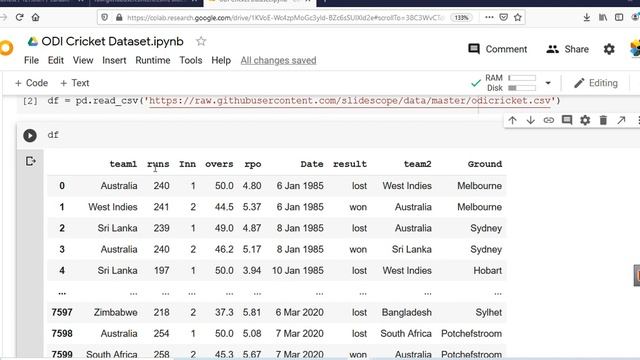The image size is (640, 360).
Task: Open the Colab settings gear
Action: [609, 49]
